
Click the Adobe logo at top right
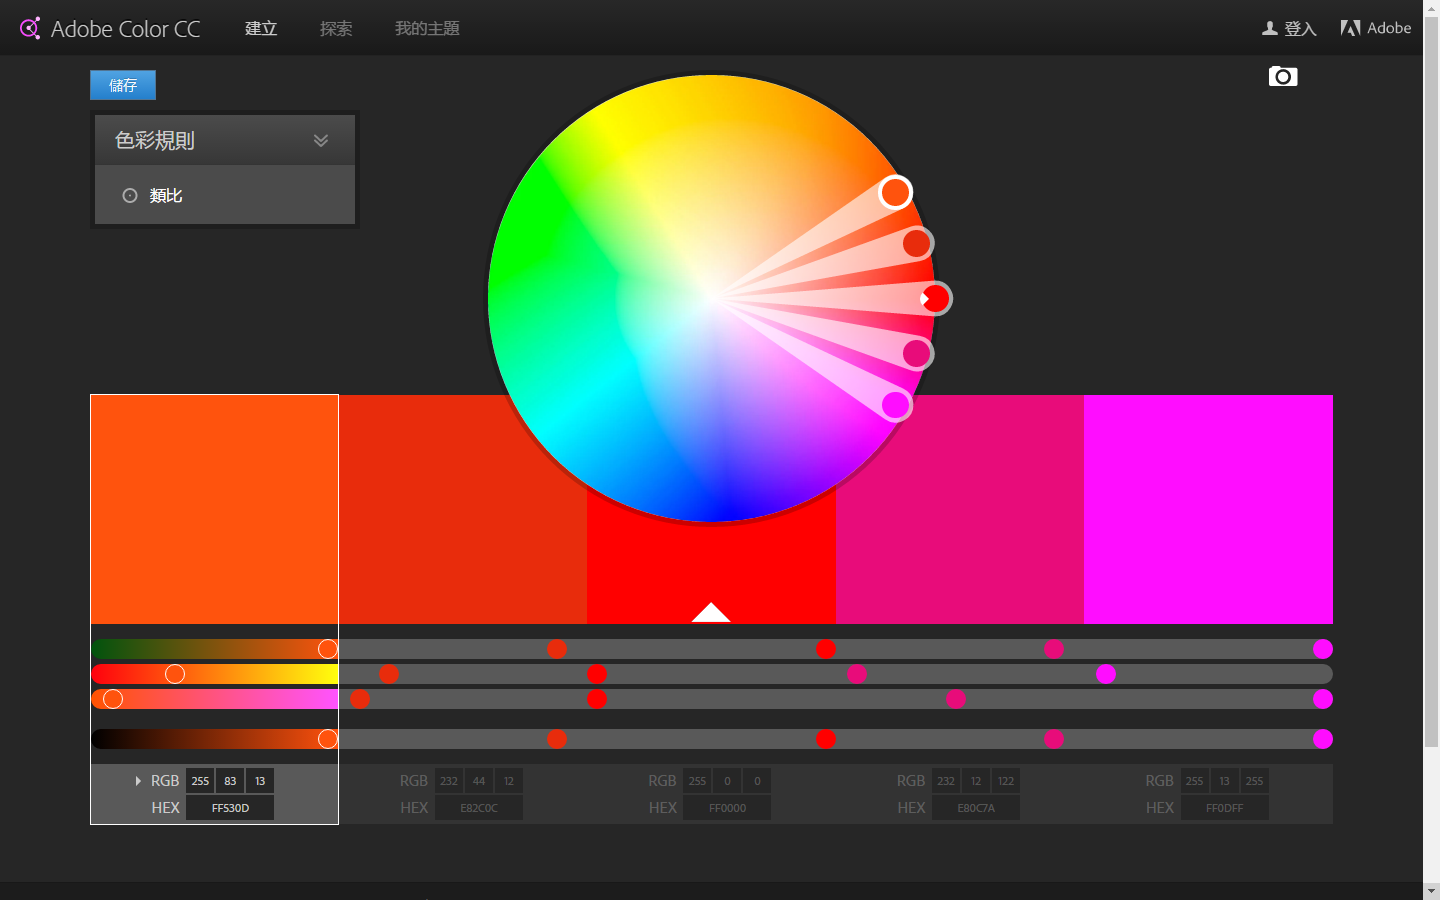point(1350,28)
